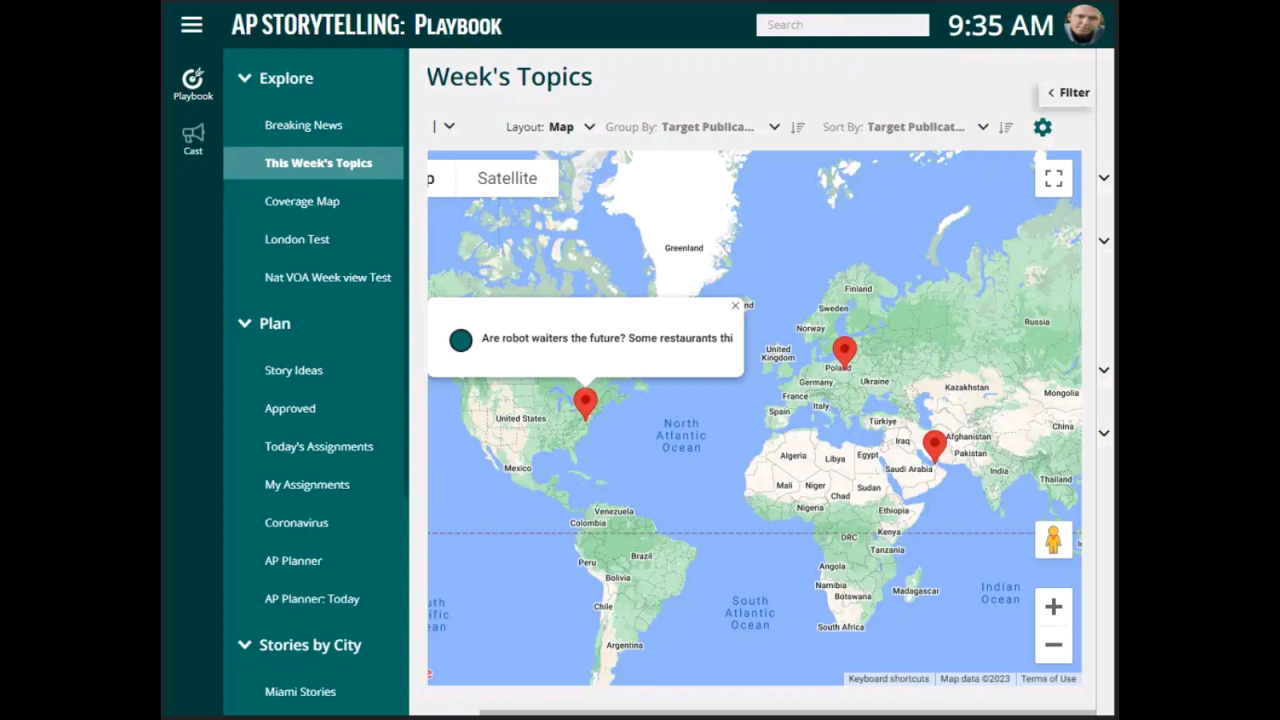This screenshot has width=1280, height=720.
Task: Open the Cast megaphone icon
Action: click(193, 139)
